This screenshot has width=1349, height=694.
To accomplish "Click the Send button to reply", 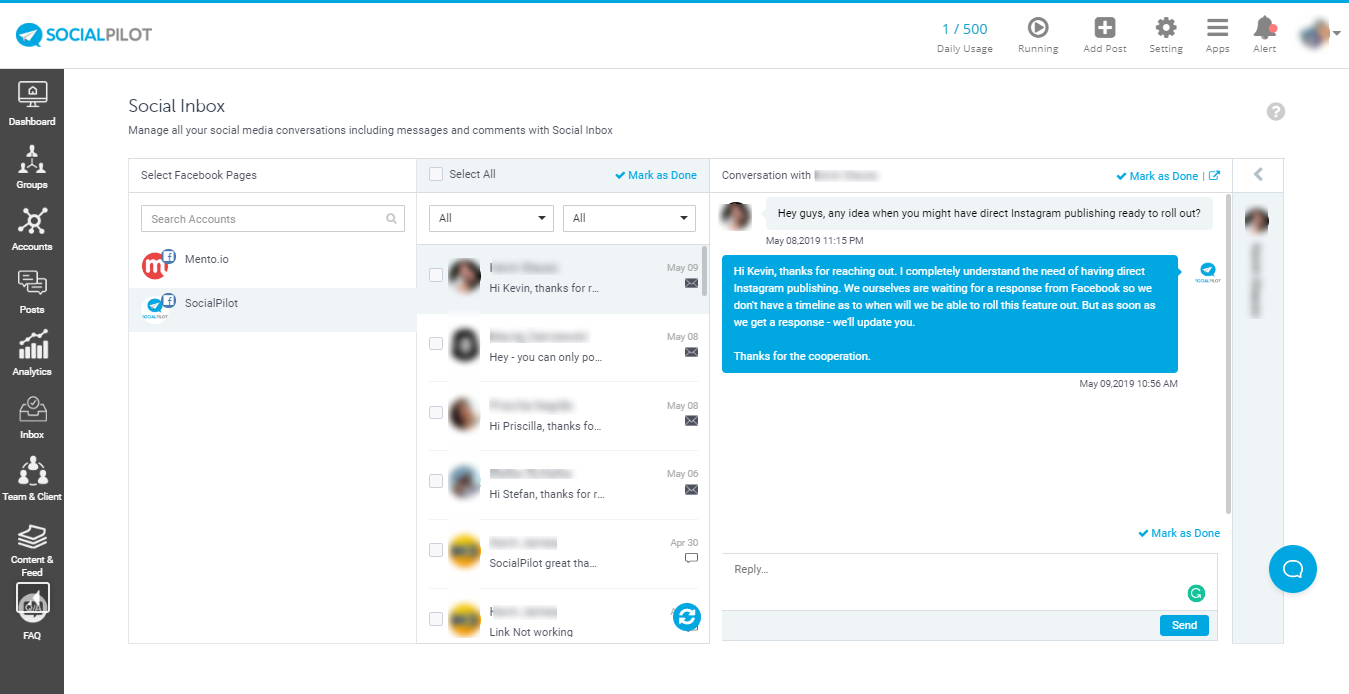I will point(1184,624).
